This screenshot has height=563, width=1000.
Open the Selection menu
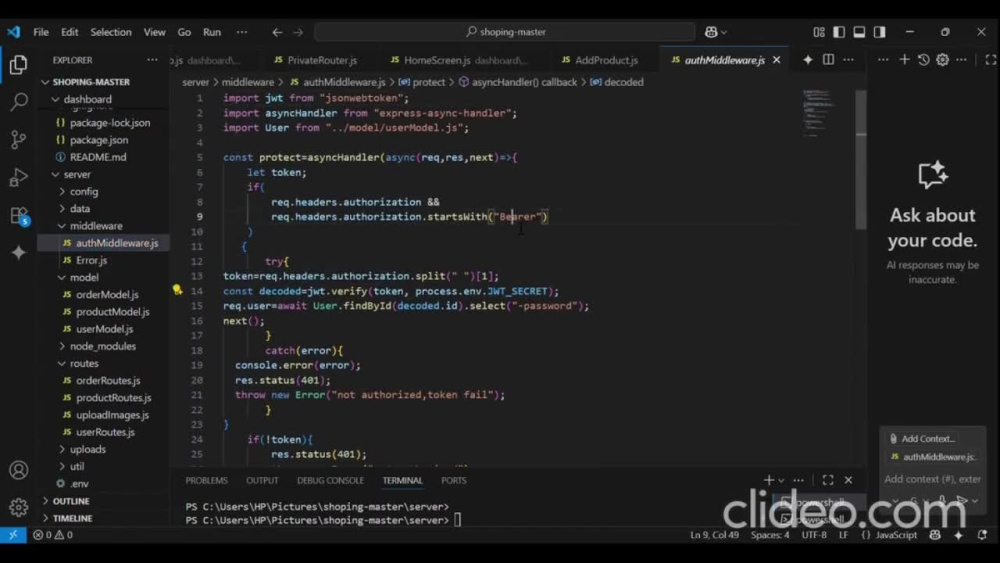point(110,32)
